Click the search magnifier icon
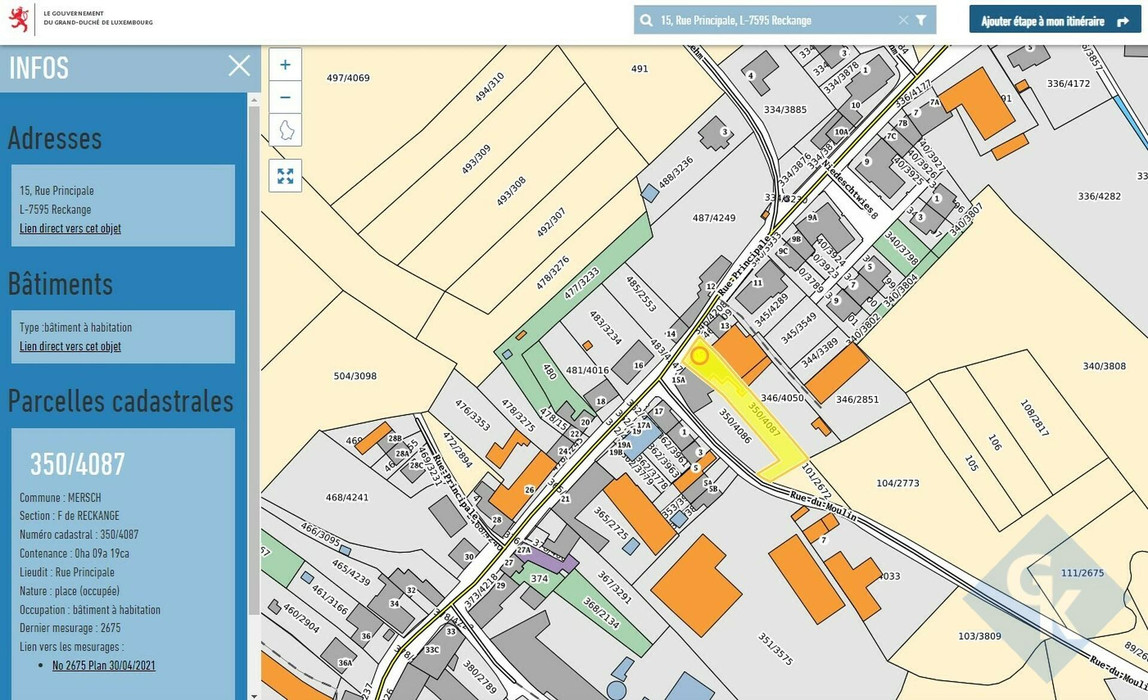This screenshot has width=1148, height=700. click(647, 20)
